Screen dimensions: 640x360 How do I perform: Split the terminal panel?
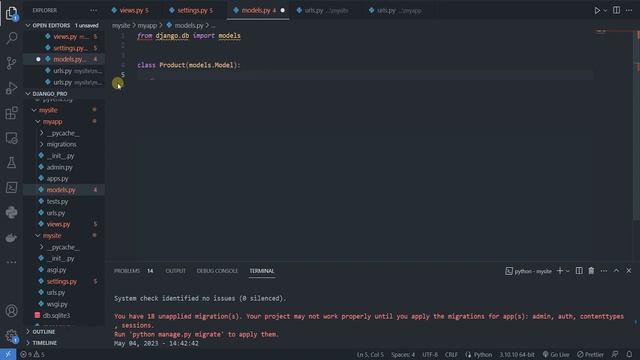(x=579, y=271)
